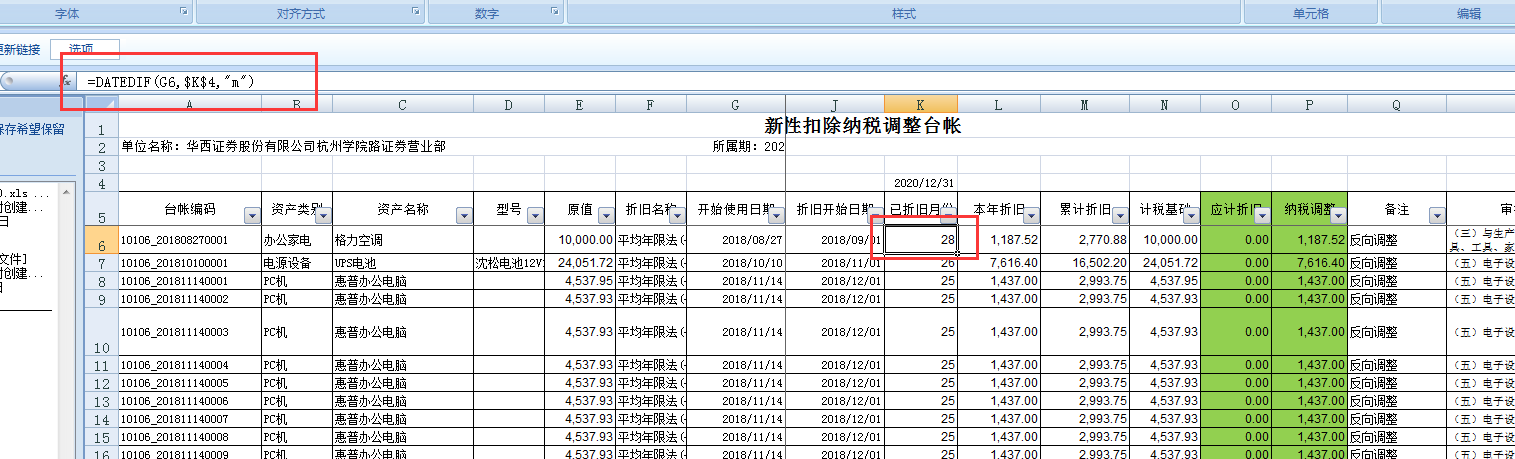Select cell containing 格力空调
Image resolution: width=1515 pixels, height=459 pixels.
pyautogui.click(x=402, y=240)
